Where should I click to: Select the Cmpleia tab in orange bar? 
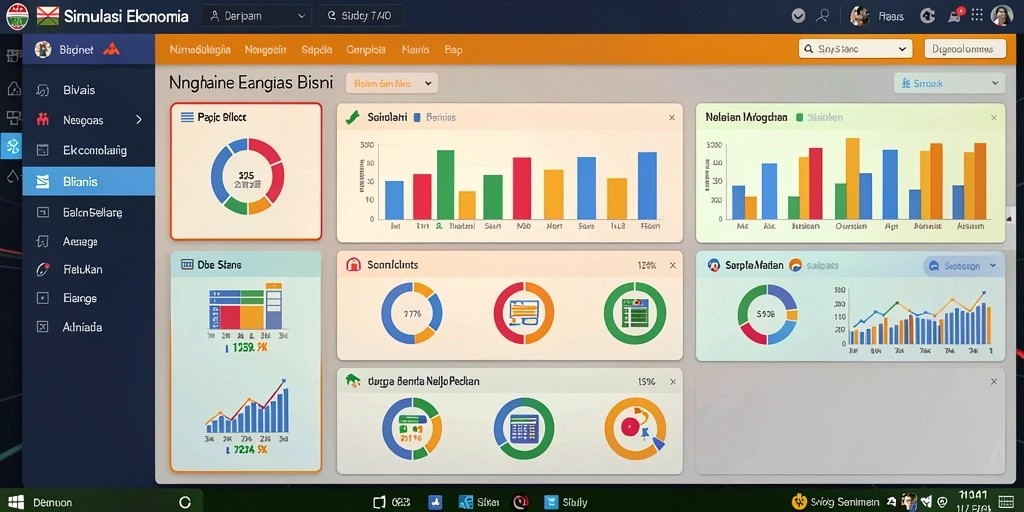366,50
